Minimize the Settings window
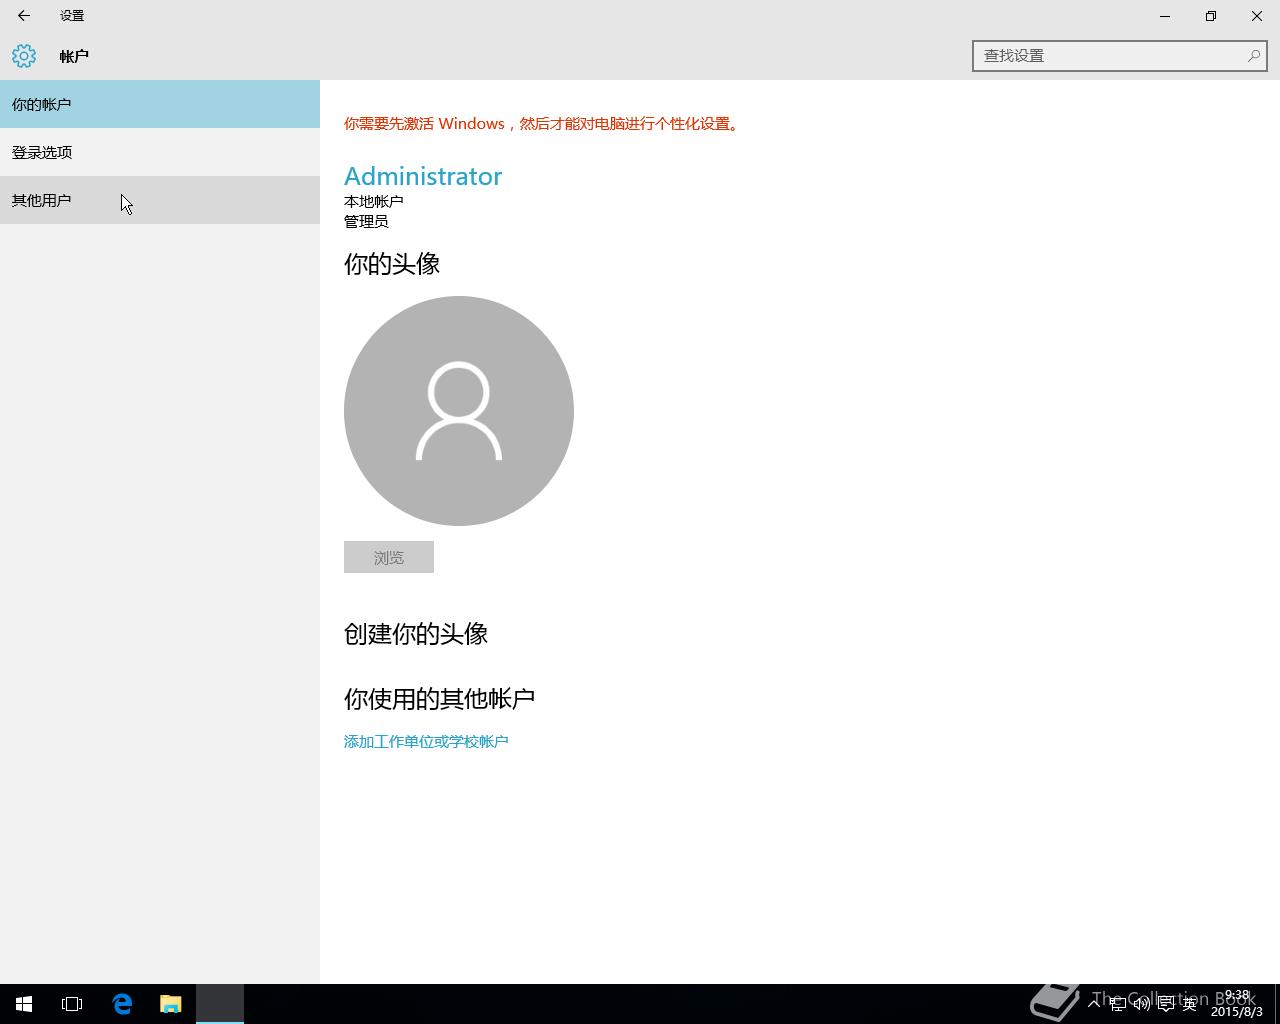The image size is (1280, 1024). pyautogui.click(x=1165, y=16)
